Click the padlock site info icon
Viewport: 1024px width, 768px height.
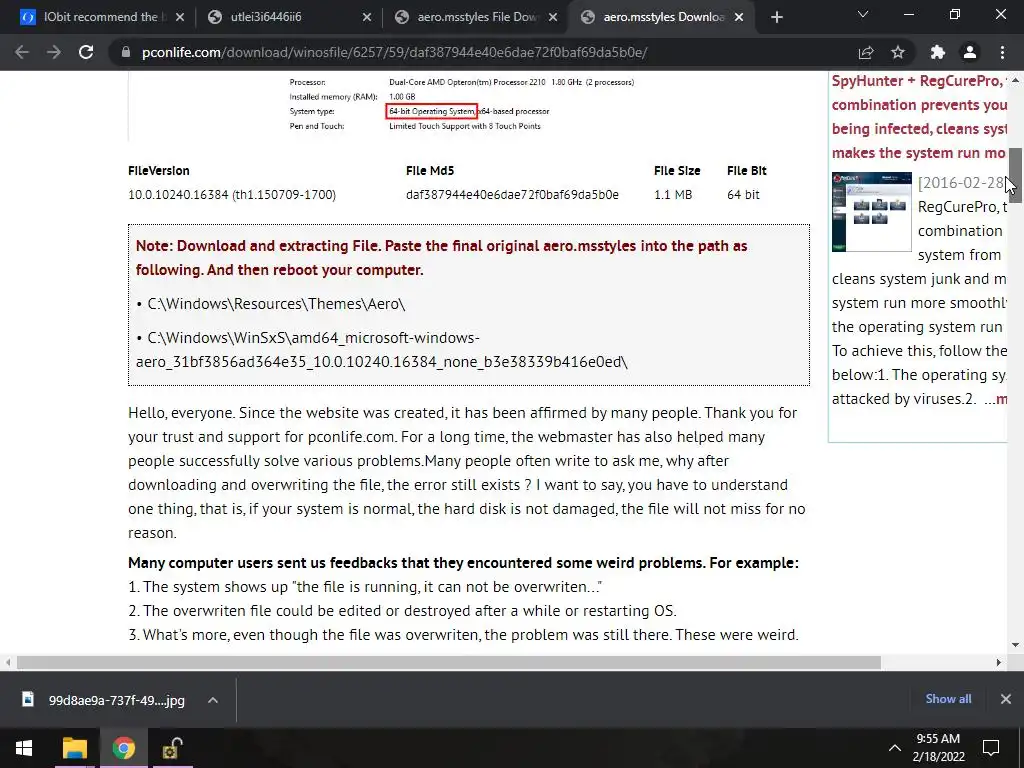click(125, 52)
